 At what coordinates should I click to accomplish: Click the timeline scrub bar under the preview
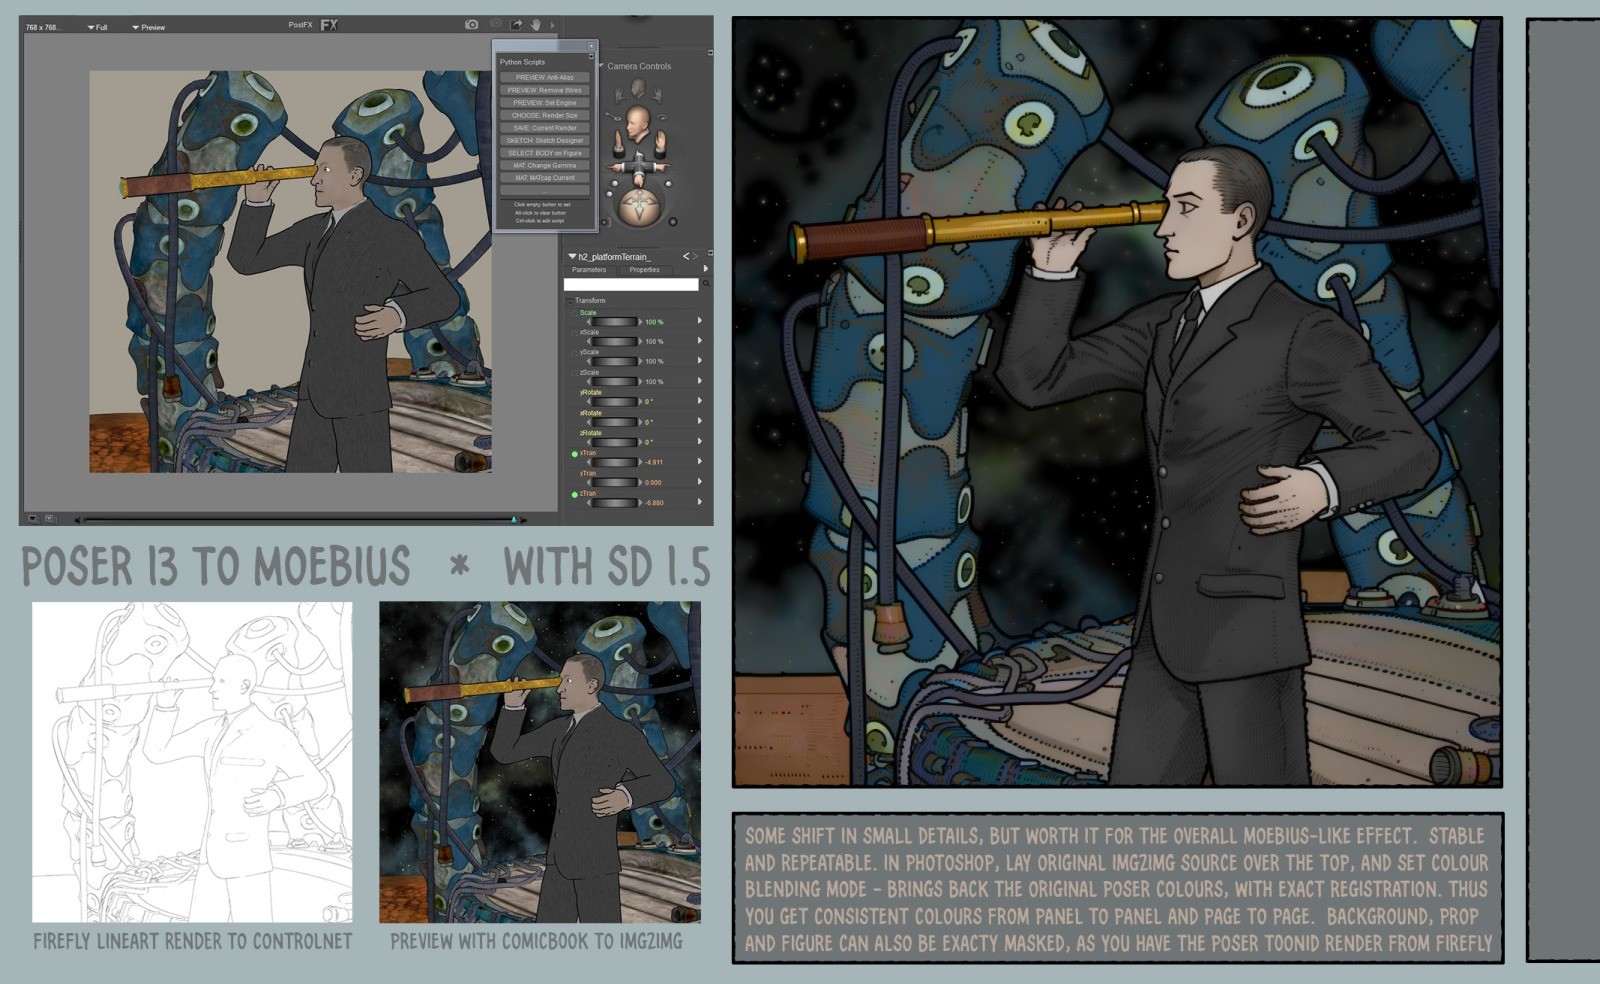click(300, 519)
